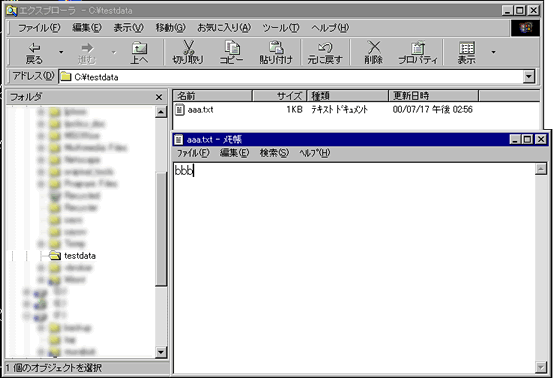Viewport: 557px width, 378px height.
Task: Click the Forward (進む) toolbar button
Action: (x=87, y=53)
